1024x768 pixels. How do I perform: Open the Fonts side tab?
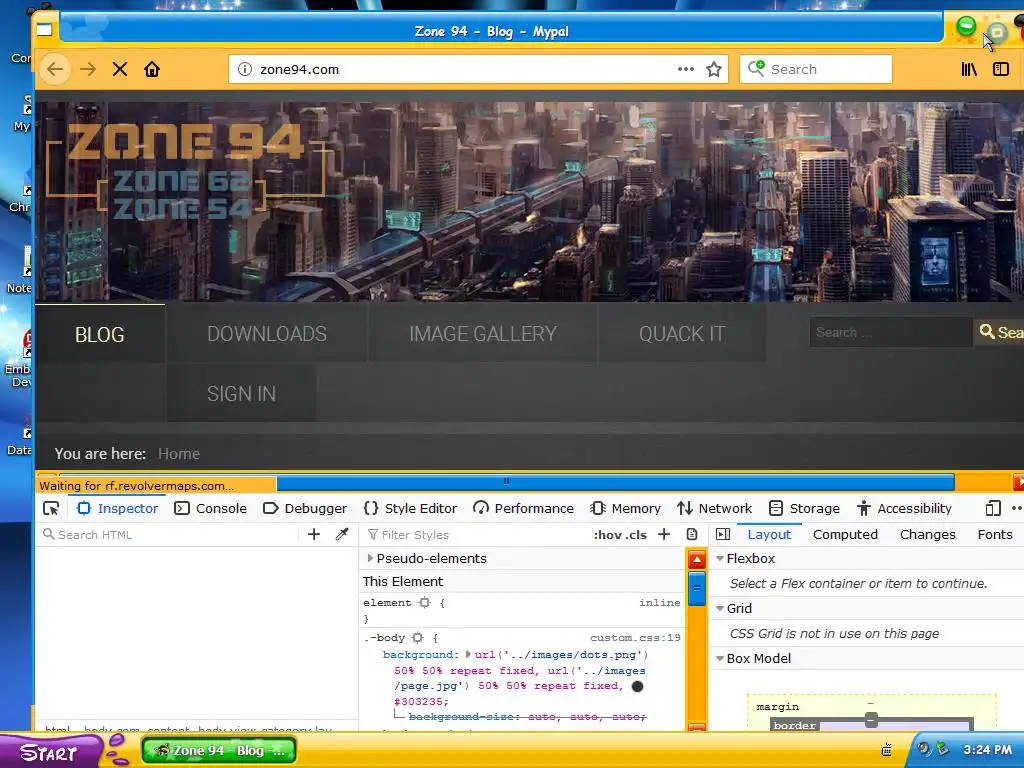[x=995, y=534]
